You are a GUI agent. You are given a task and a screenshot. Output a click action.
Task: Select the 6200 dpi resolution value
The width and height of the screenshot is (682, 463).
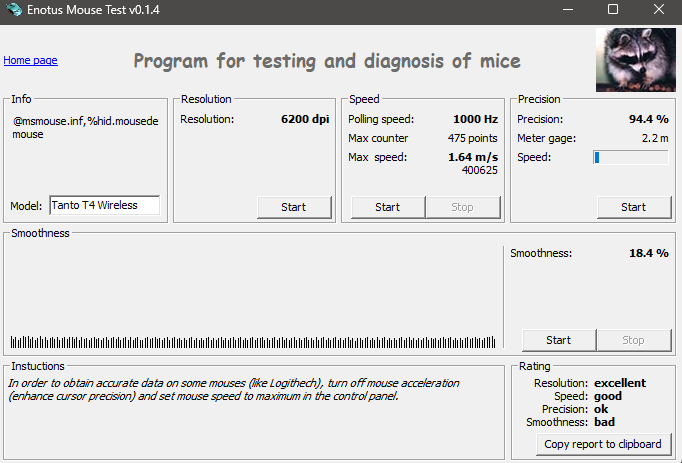(305, 119)
